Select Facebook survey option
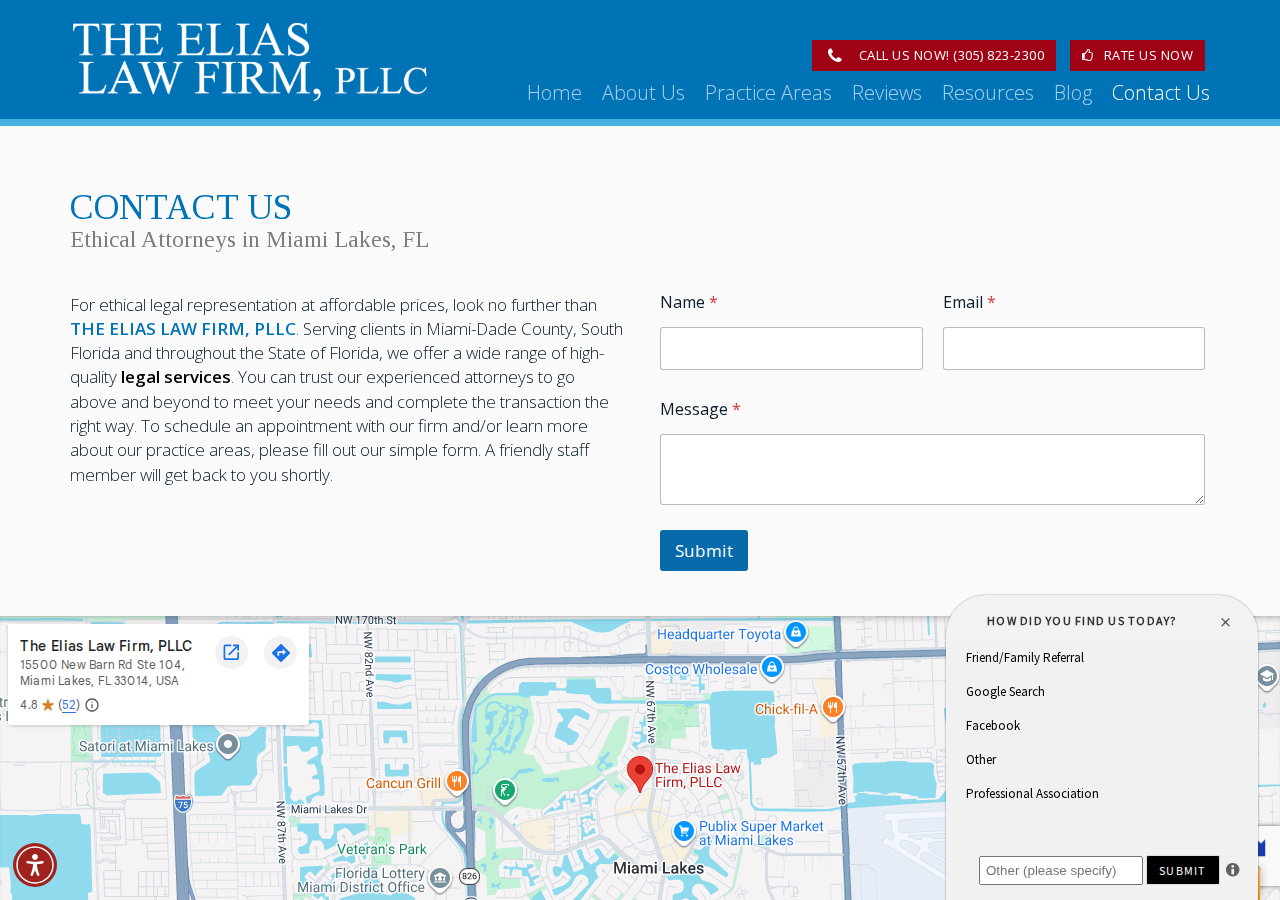The image size is (1280, 900). click(993, 726)
